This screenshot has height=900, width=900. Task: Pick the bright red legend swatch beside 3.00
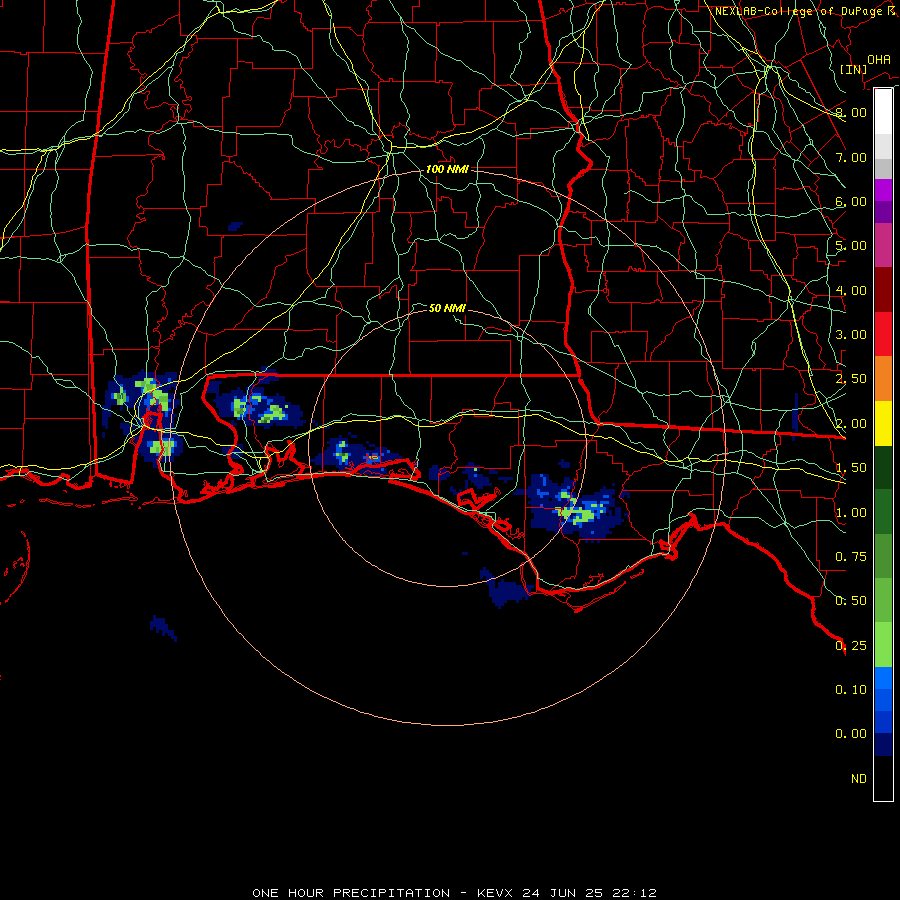(883, 334)
